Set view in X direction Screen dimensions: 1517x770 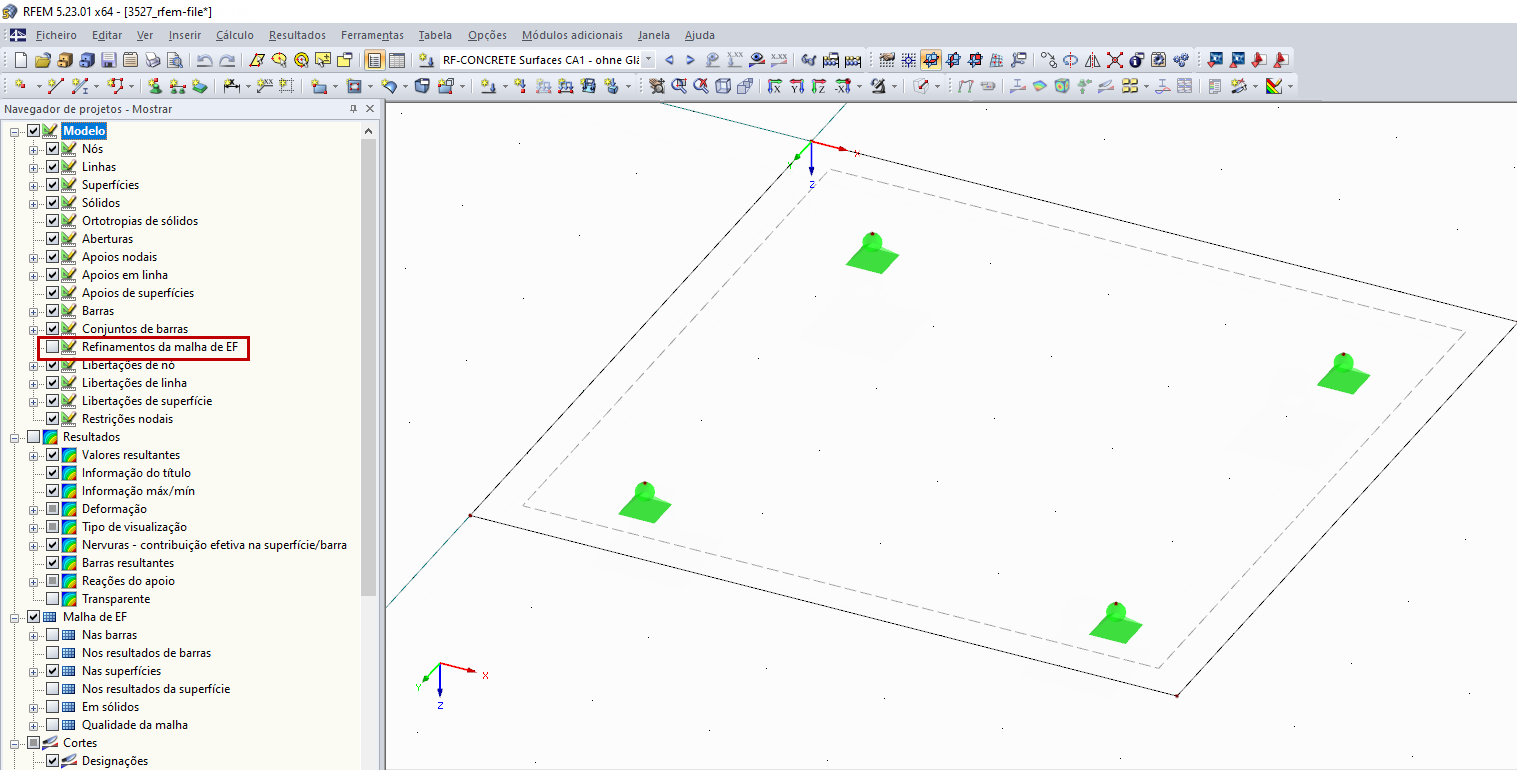[774, 86]
